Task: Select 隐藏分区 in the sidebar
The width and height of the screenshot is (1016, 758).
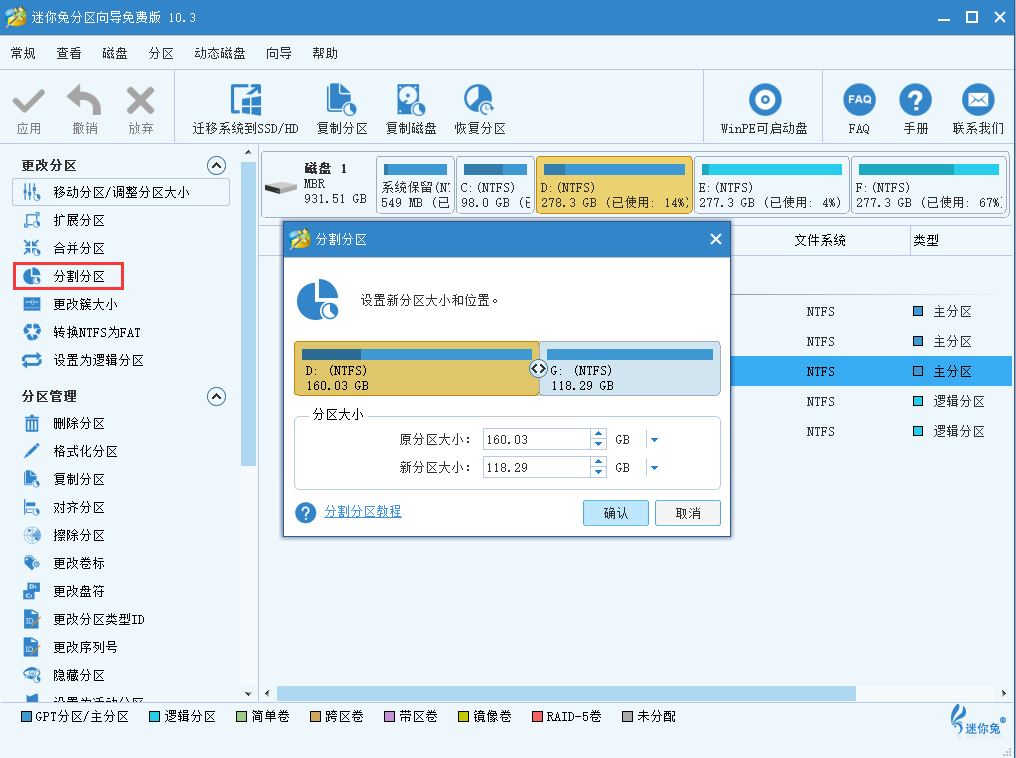Action: (79, 675)
